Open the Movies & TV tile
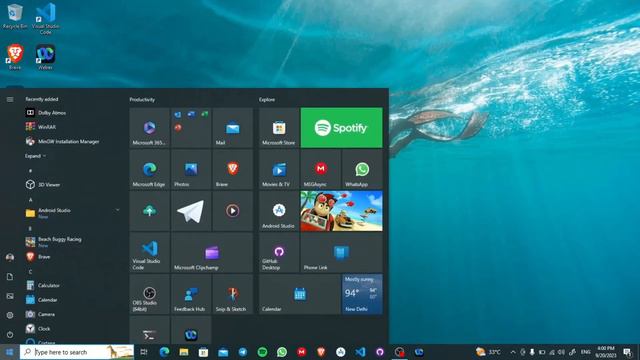This screenshot has width=640, height=360. click(x=279, y=169)
